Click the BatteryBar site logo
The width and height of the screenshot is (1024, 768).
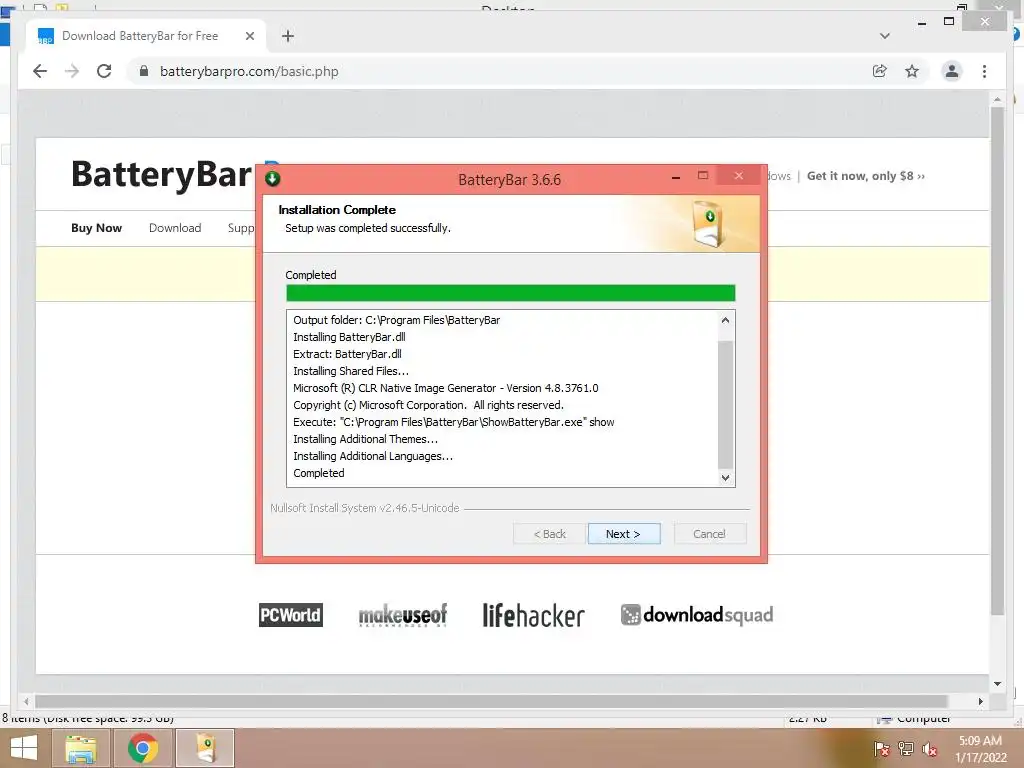tap(161, 175)
